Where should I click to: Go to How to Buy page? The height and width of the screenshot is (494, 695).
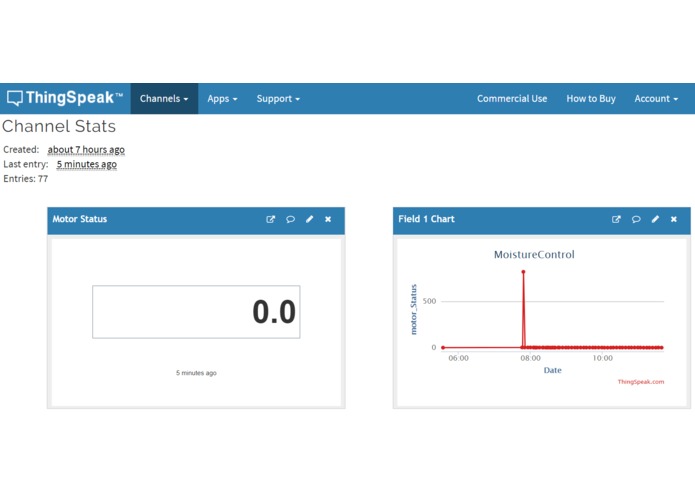591,98
